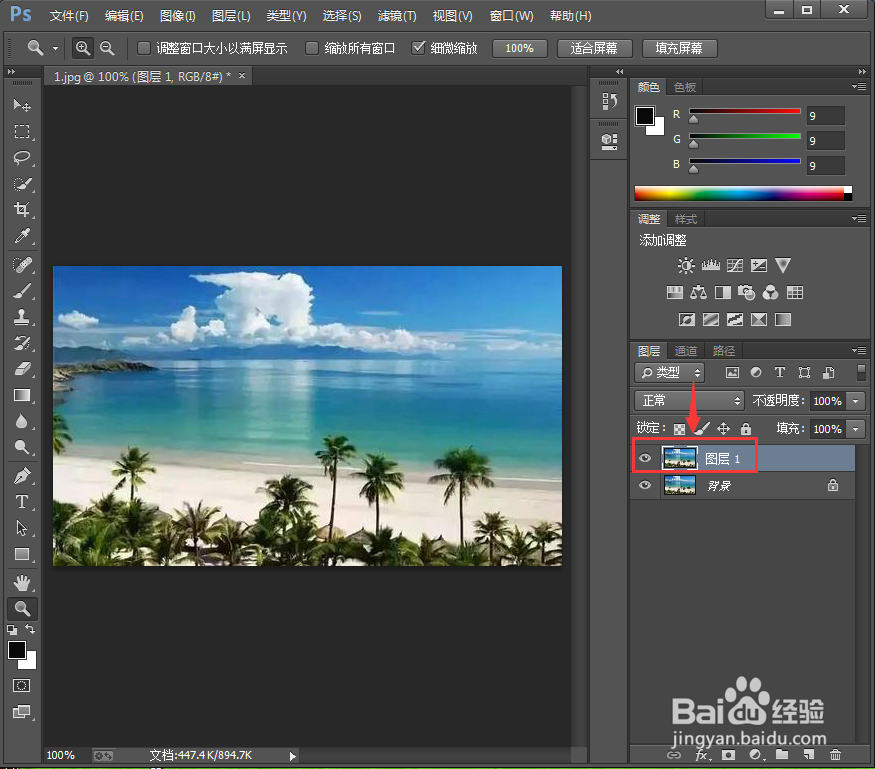Viewport: 875px width, 769px height.
Task: Select the Move tool
Action: [x=22, y=105]
